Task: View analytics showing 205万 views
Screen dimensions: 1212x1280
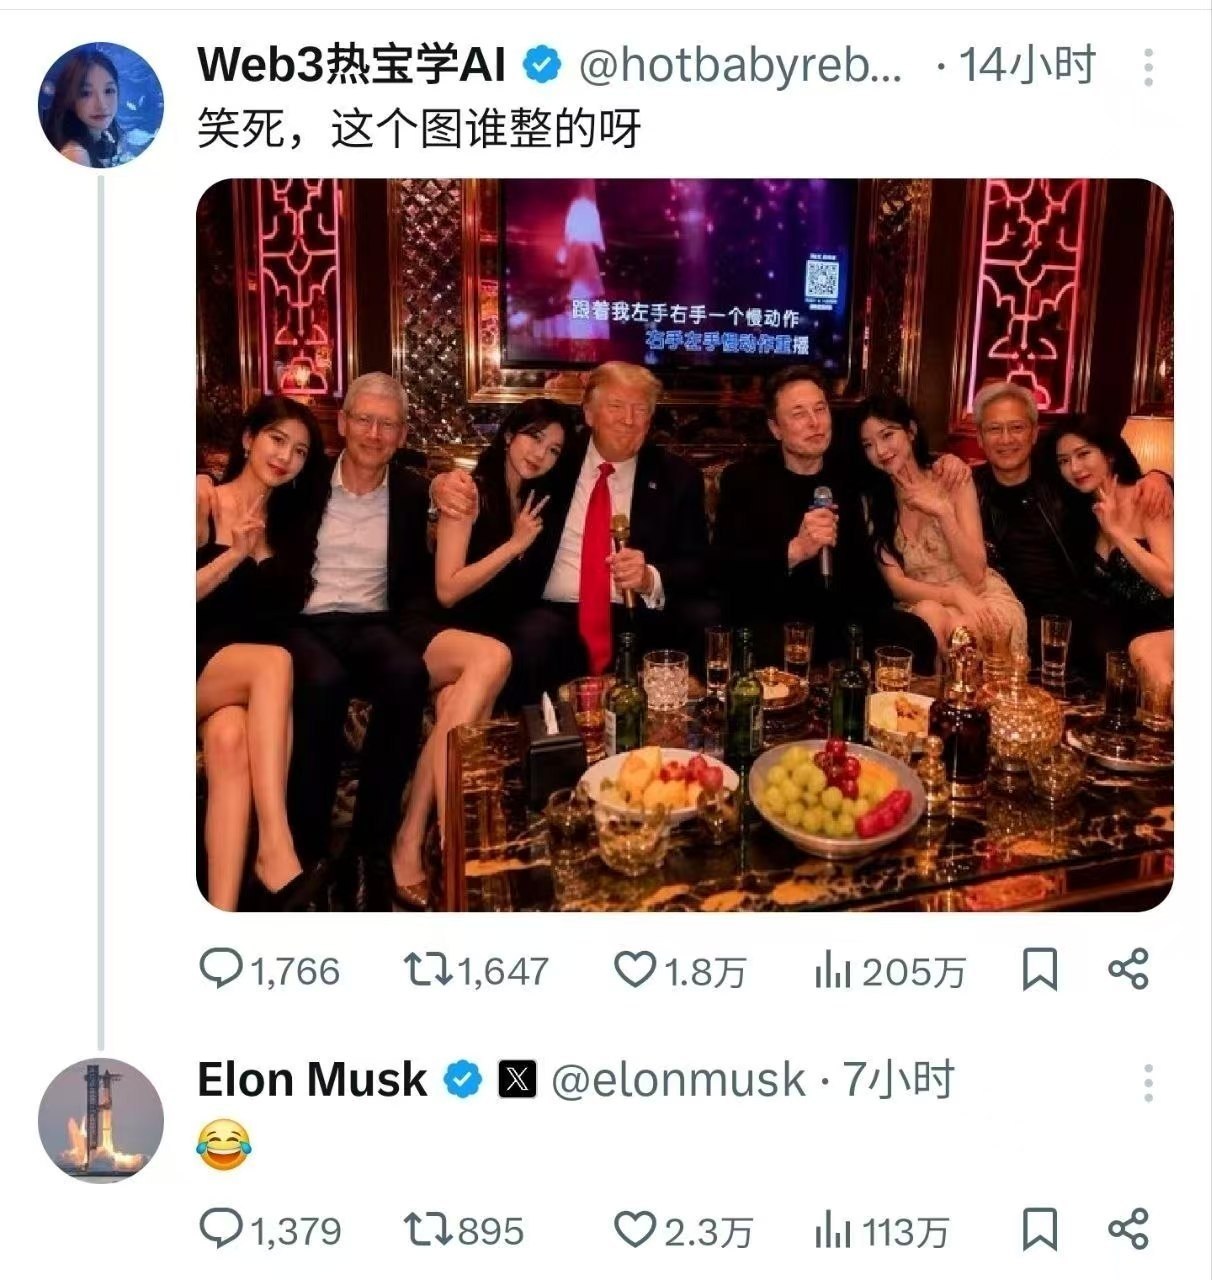Action: (890, 970)
